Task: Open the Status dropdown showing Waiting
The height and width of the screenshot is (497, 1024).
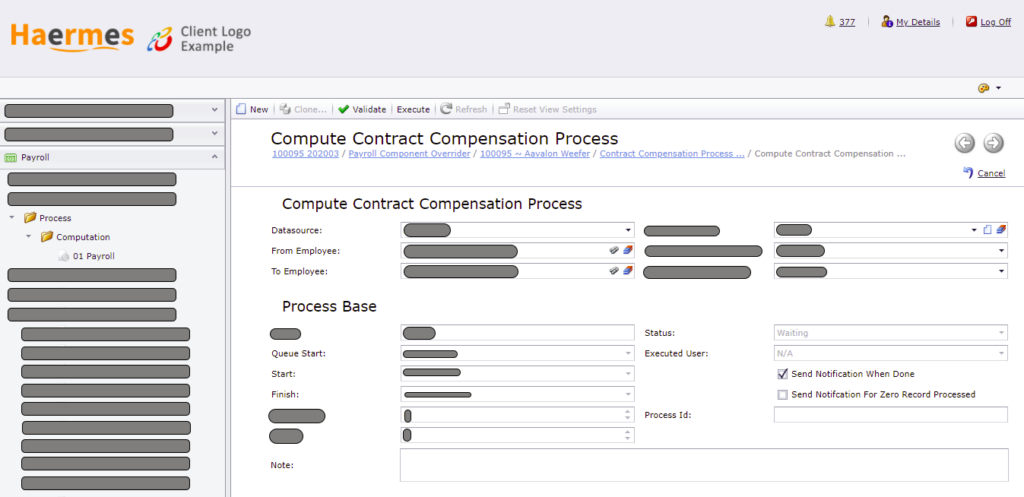Action: [1001, 333]
